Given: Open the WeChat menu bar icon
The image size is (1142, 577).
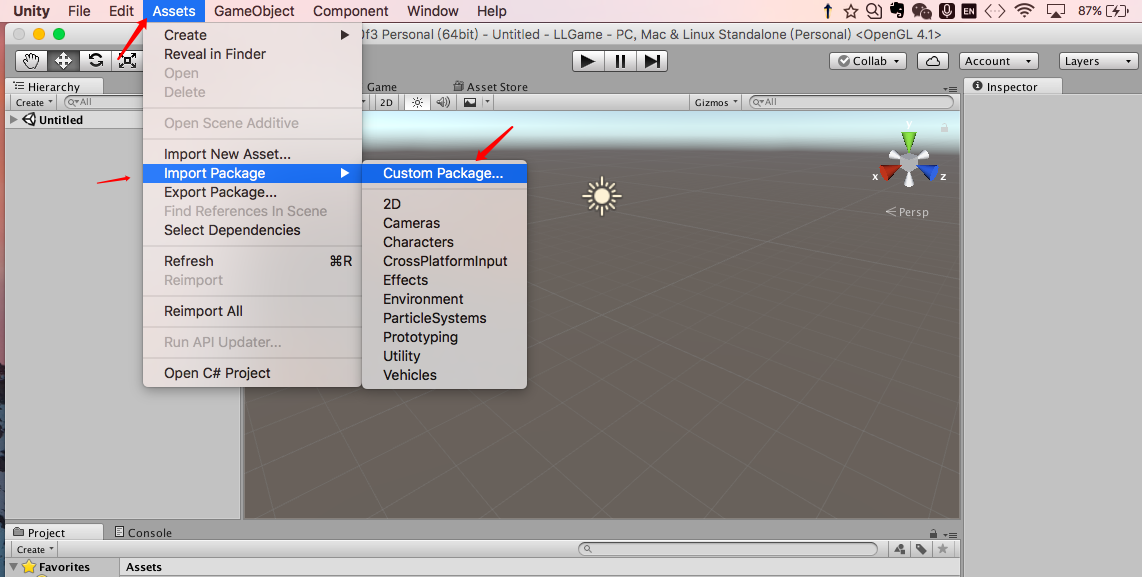Looking at the screenshot, I should 921,11.
